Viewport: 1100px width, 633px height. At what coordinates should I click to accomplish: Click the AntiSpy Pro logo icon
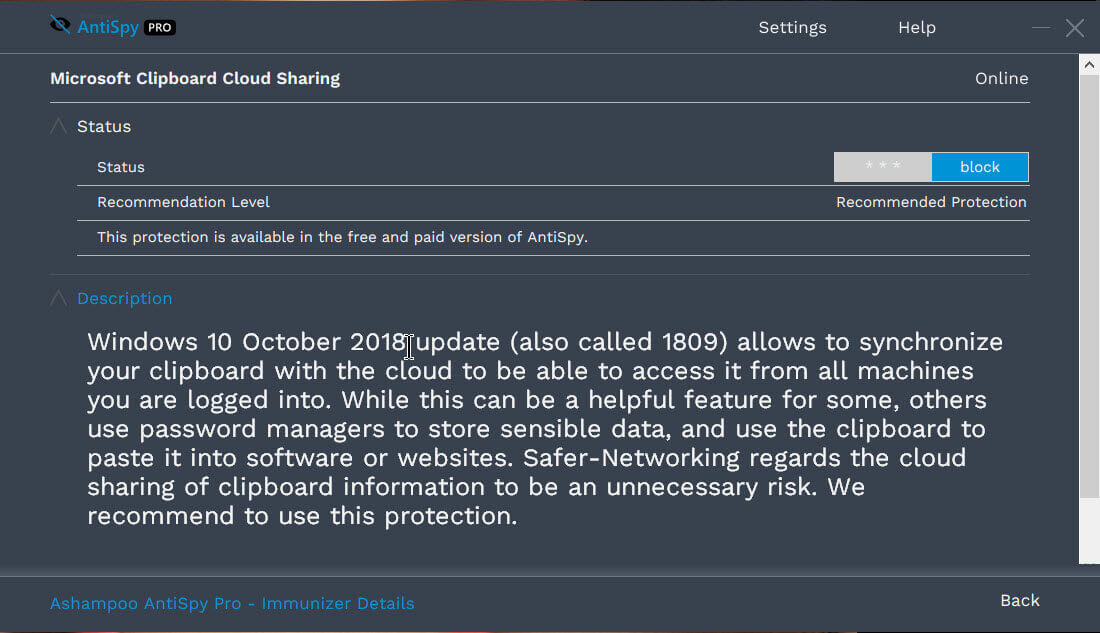[60, 25]
